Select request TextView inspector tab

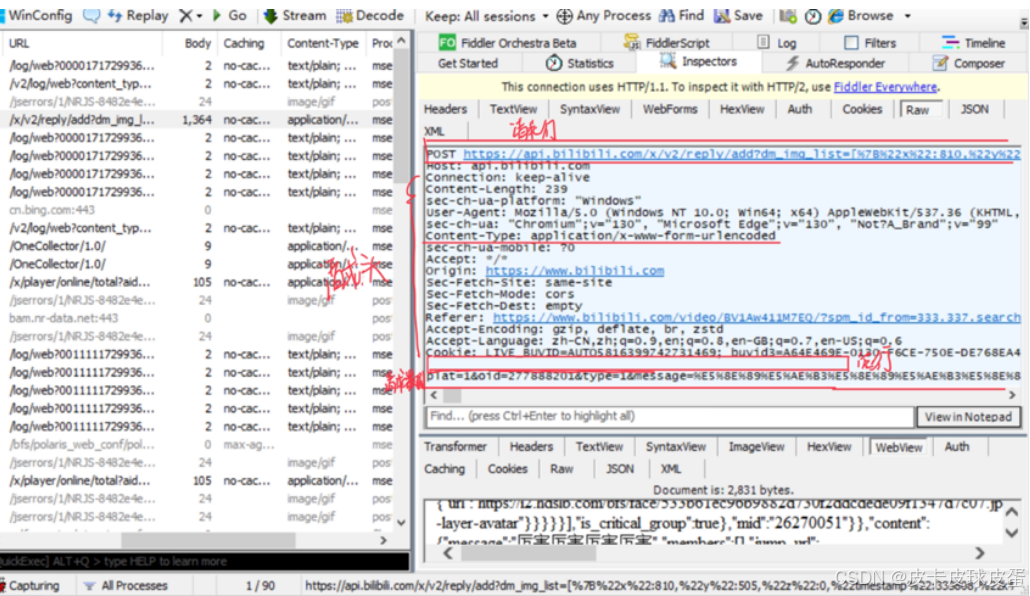pos(513,109)
